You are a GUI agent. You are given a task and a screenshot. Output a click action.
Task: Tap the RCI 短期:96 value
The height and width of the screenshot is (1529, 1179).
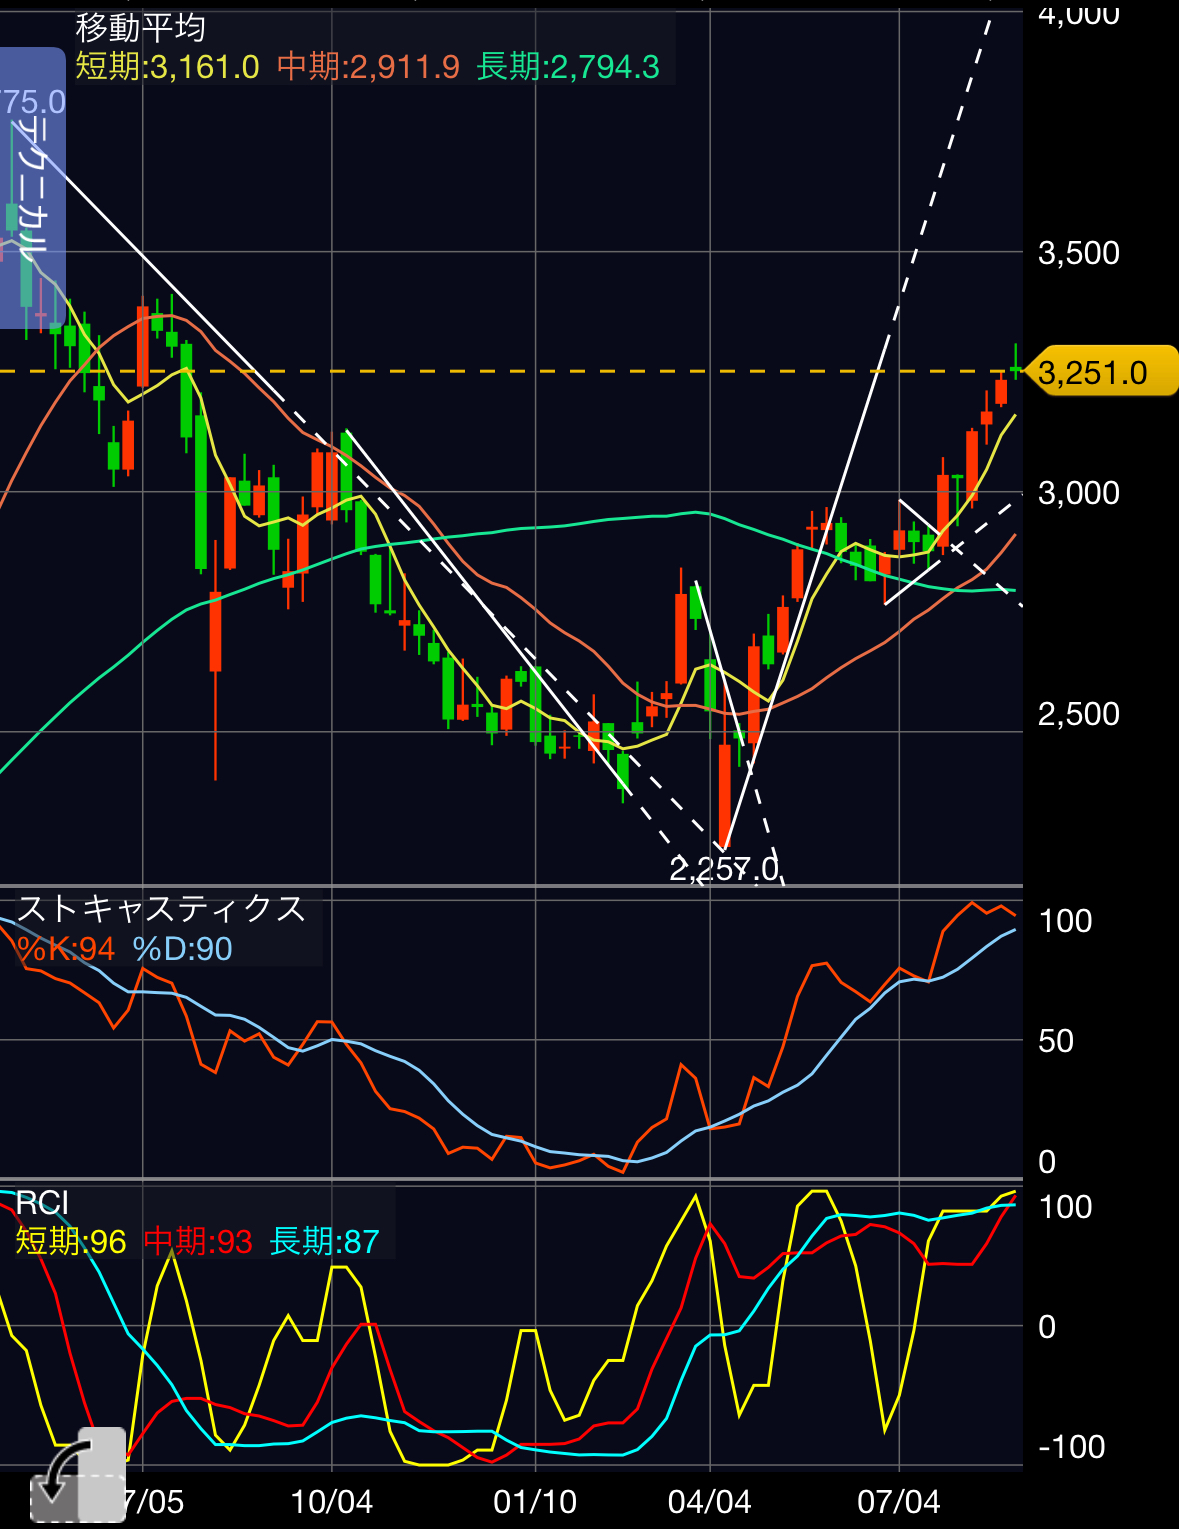71,1242
